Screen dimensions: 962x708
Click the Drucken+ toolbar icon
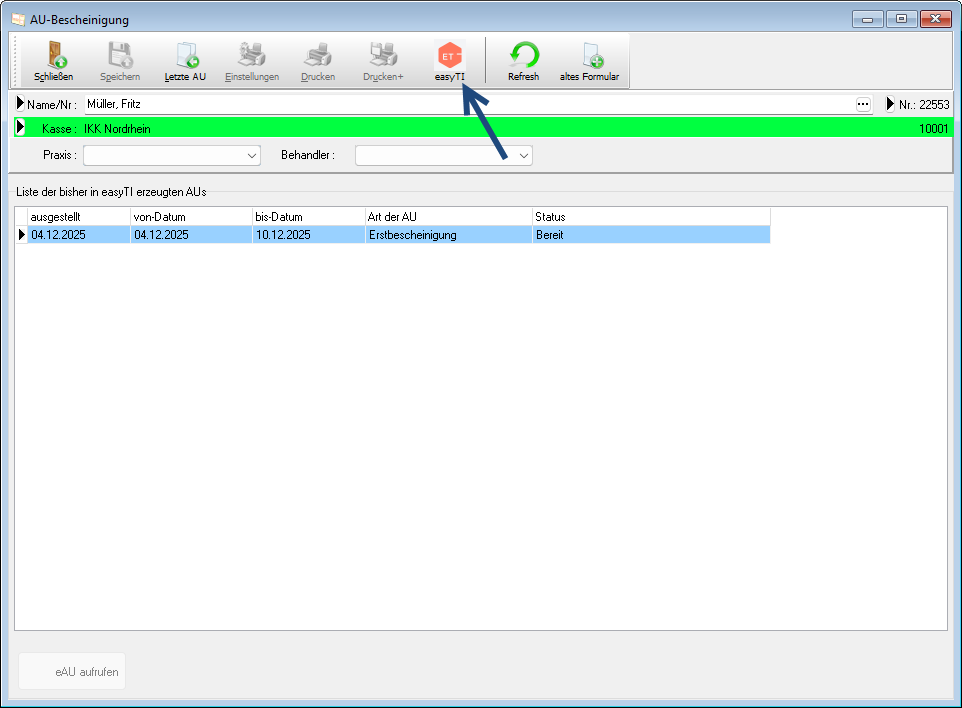(383, 56)
